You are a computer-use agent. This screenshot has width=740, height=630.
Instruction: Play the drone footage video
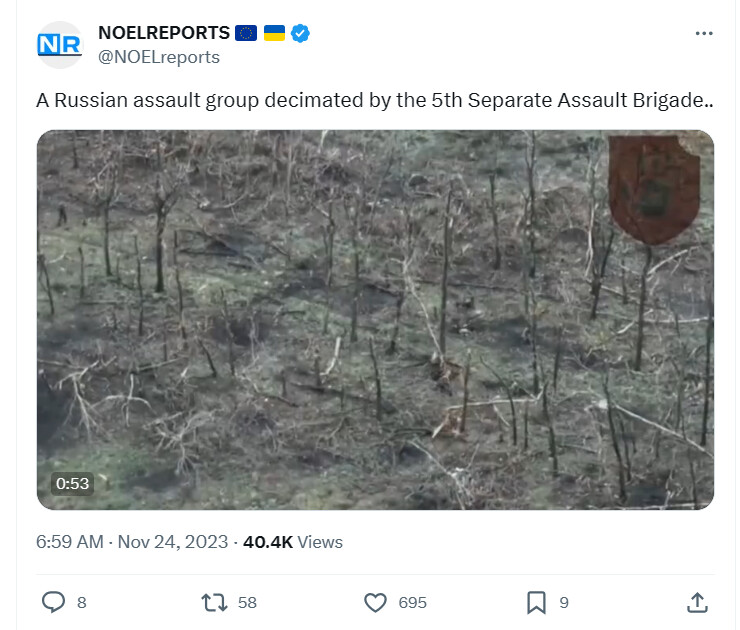pyautogui.click(x=375, y=320)
